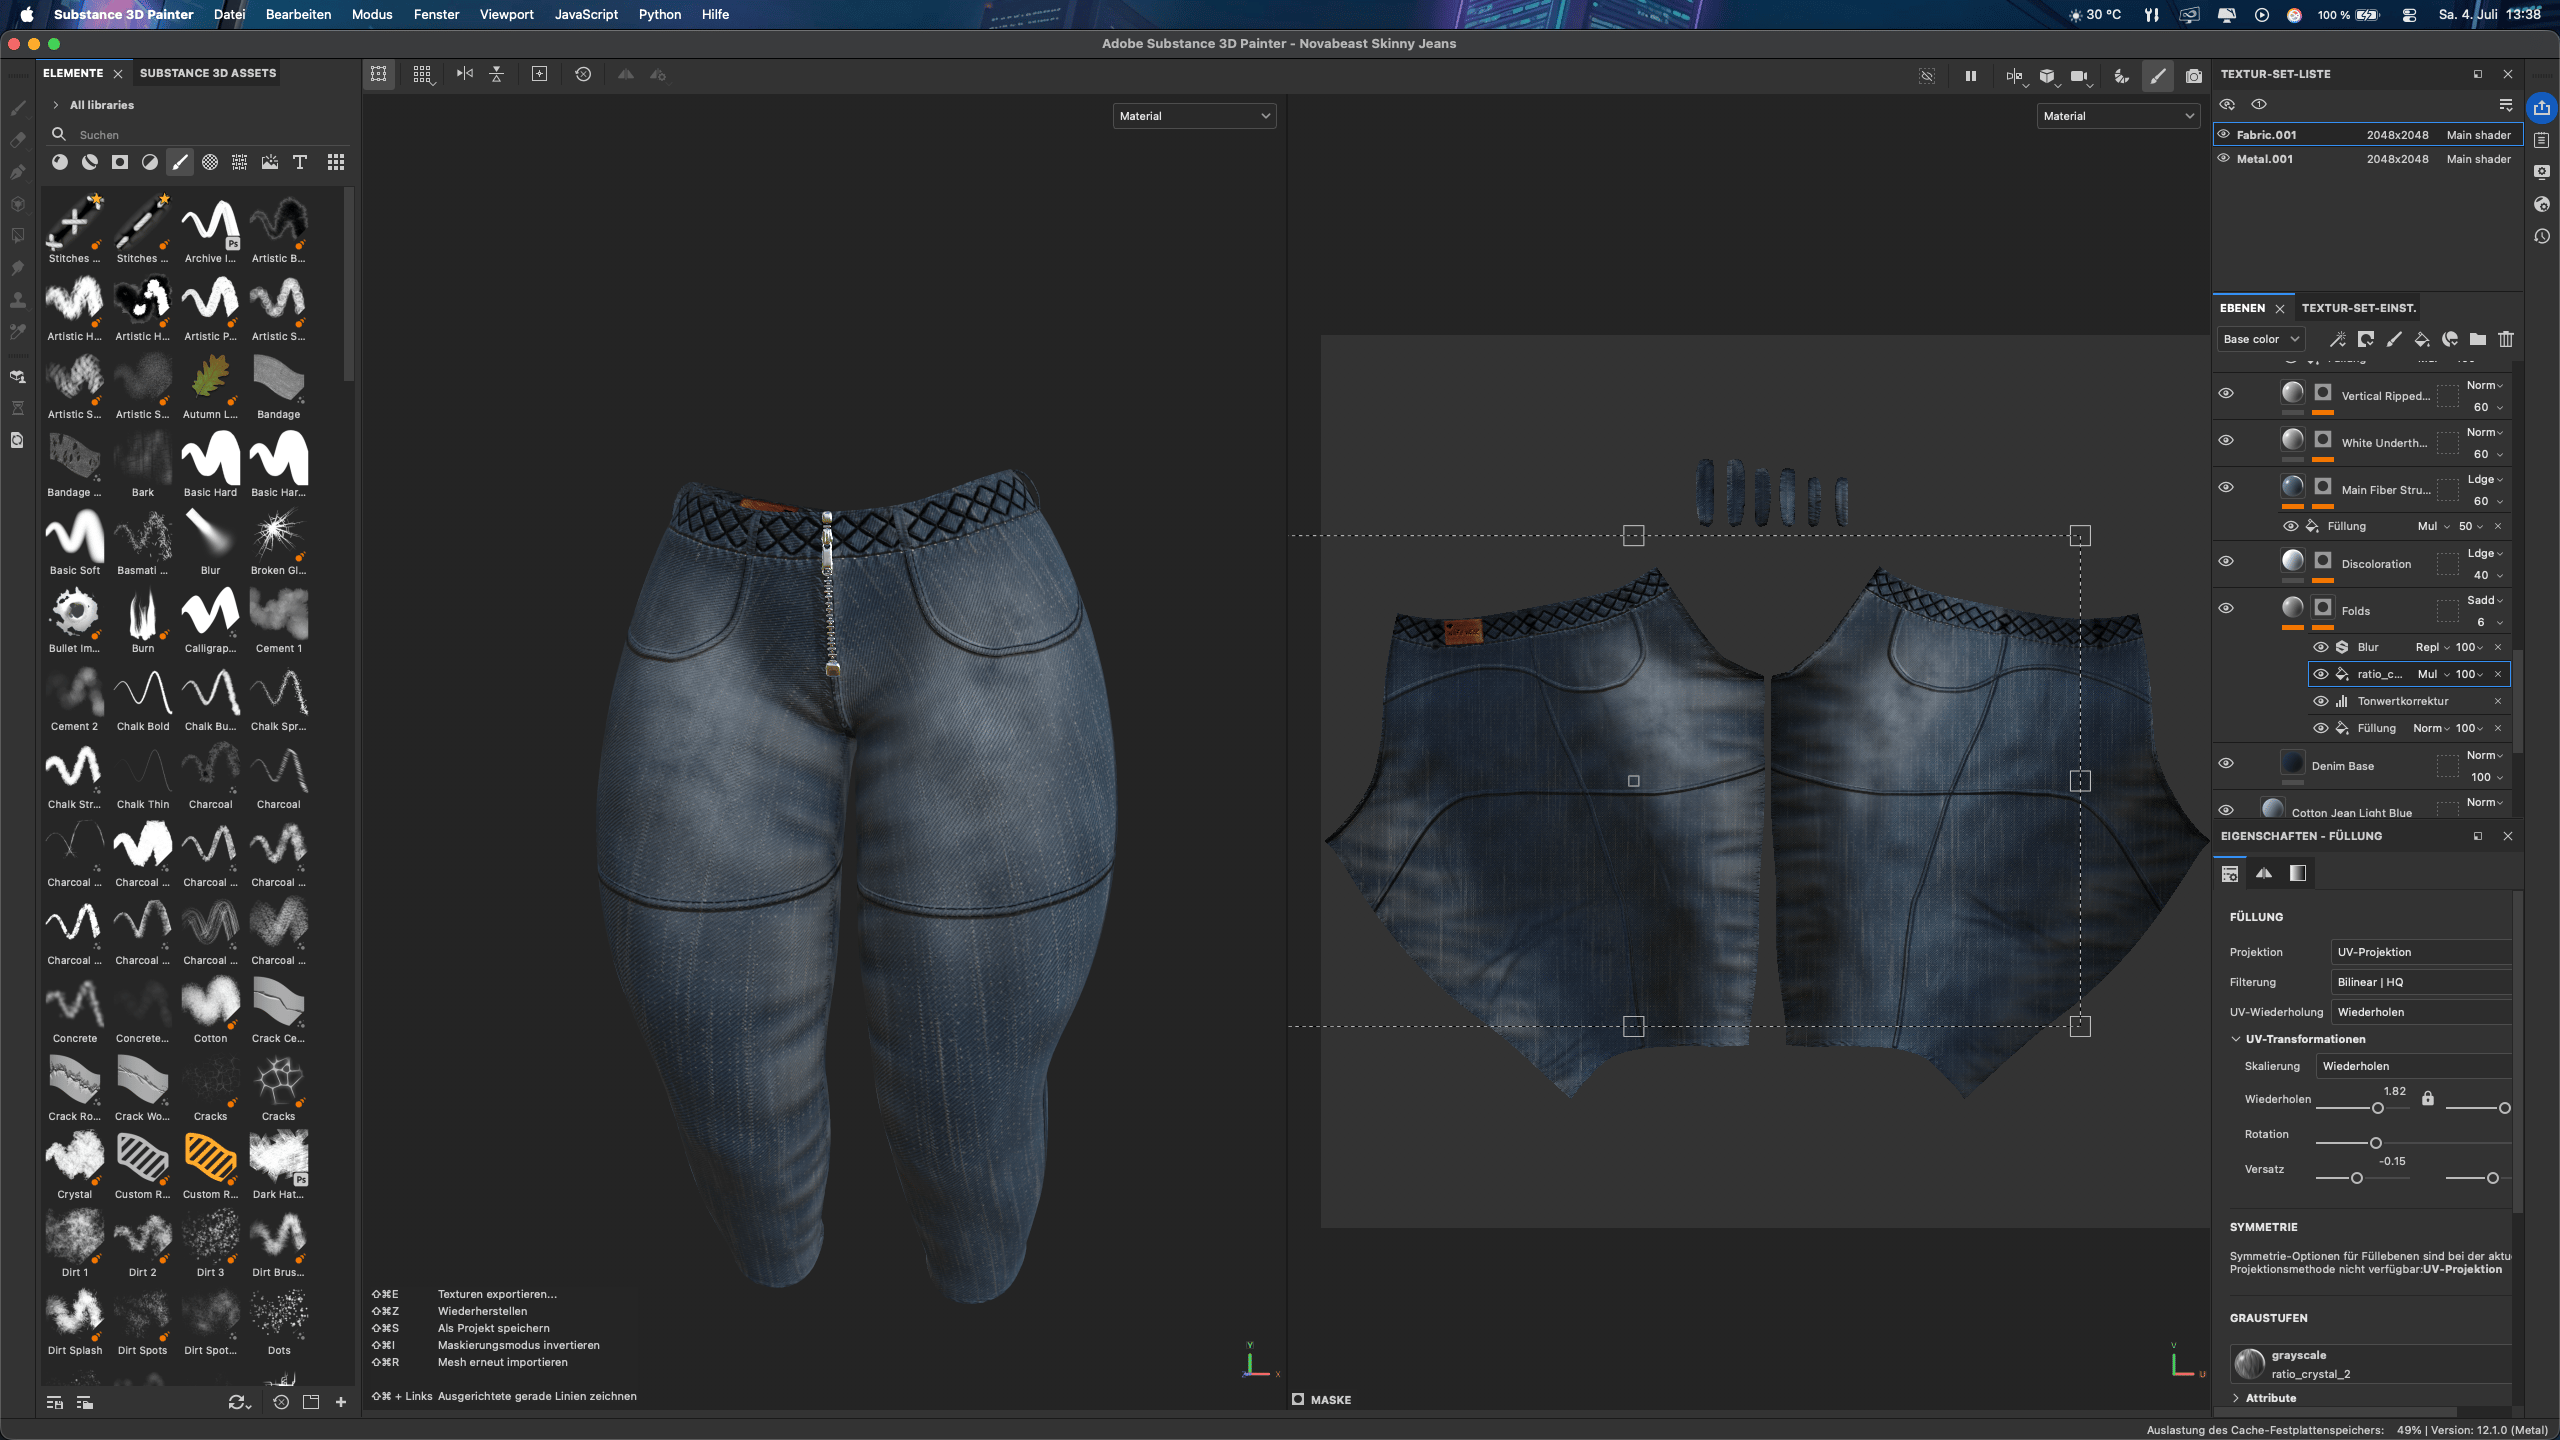The height and width of the screenshot is (1440, 2560).
Task: Toggle visibility of Metal.001 texture set
Action: (x=2224, y=158)
